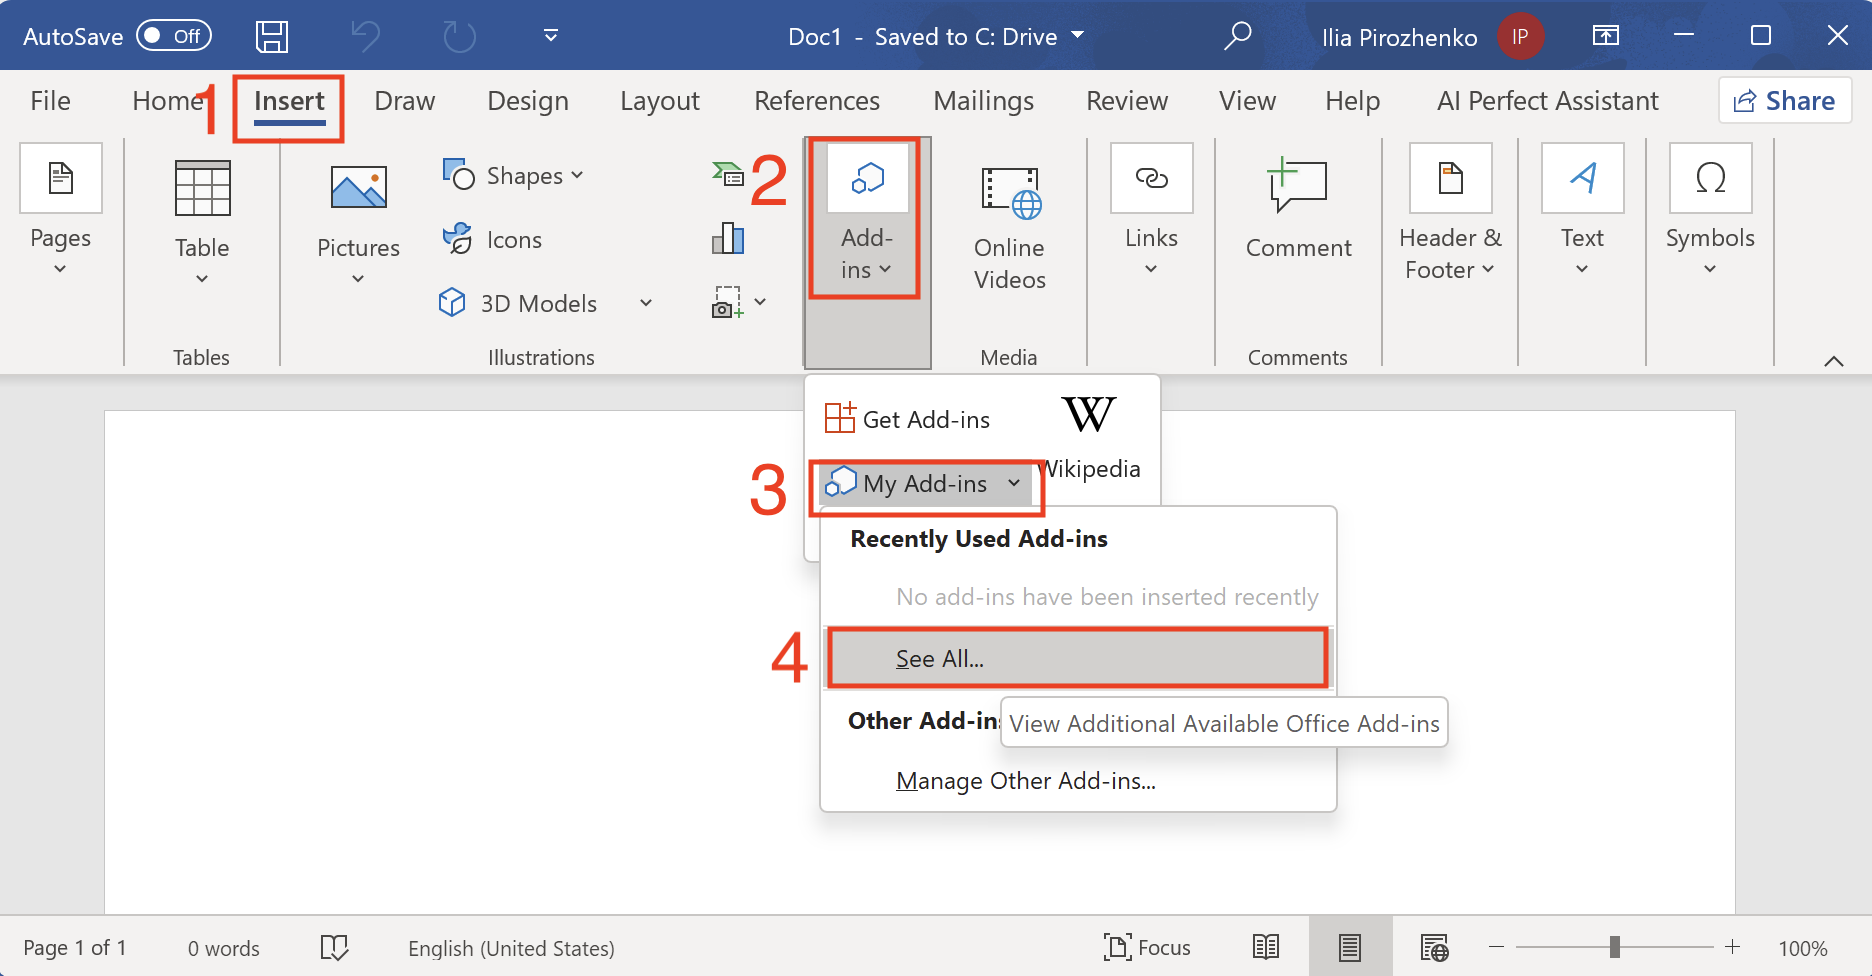
Task: Switch to Web Layout view icon
Action: (1434, 947)
